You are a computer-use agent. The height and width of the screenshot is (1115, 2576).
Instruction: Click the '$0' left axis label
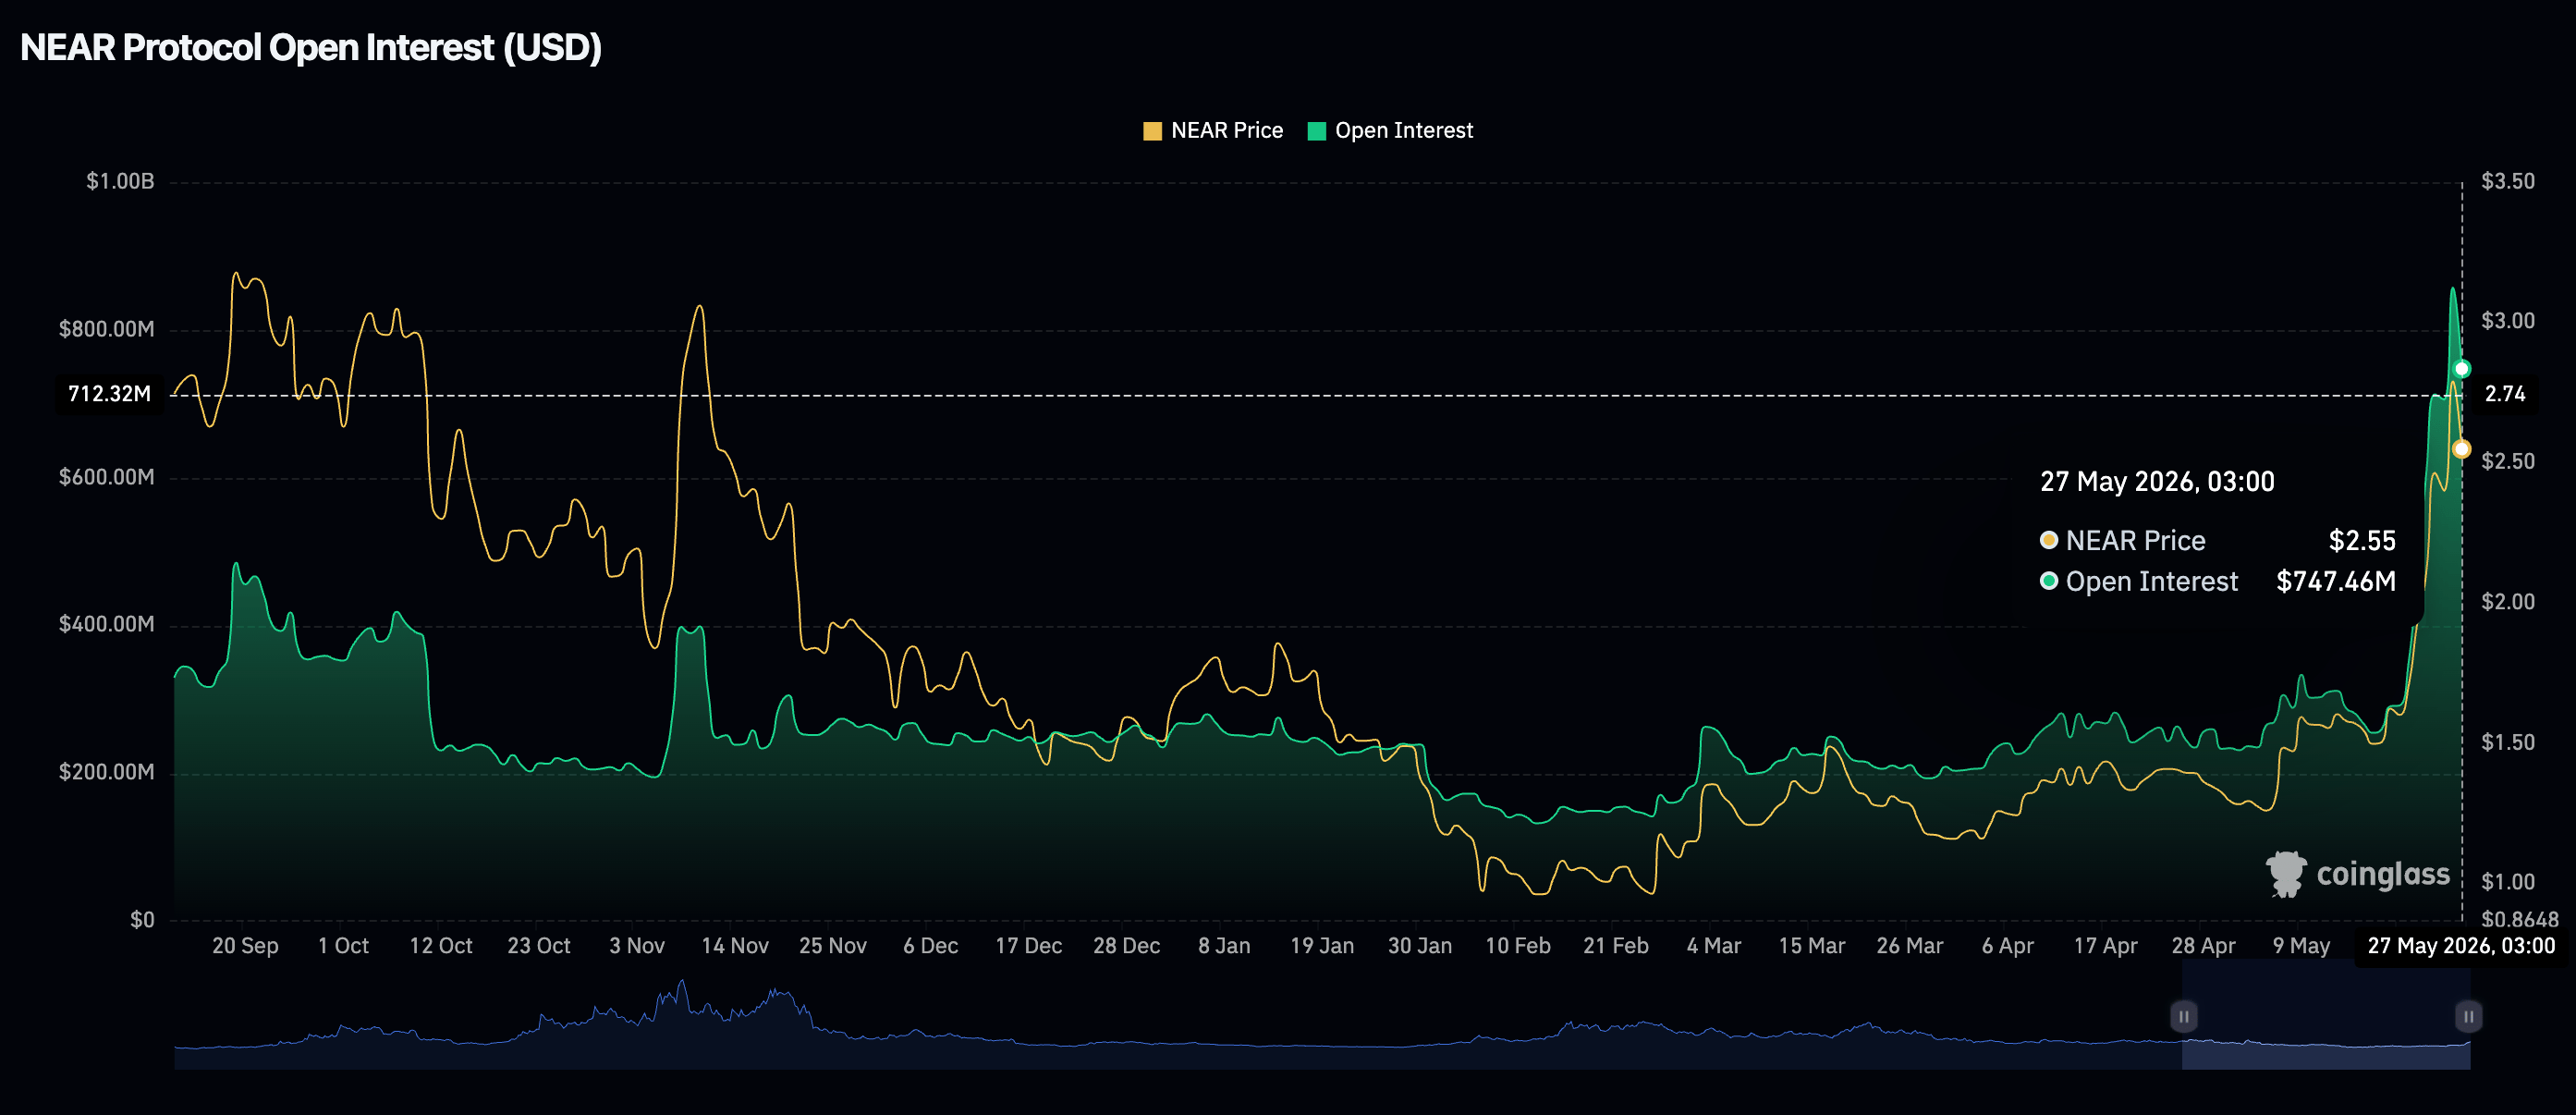(x=142, y=919)
